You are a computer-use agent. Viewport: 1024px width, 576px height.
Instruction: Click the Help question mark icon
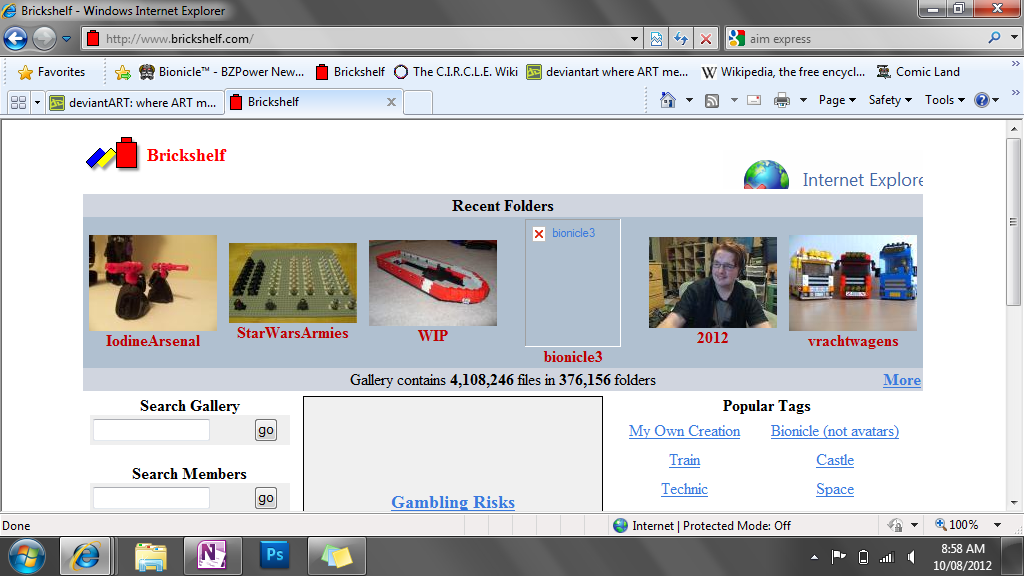pyautogui.click(x=982, y=100)
